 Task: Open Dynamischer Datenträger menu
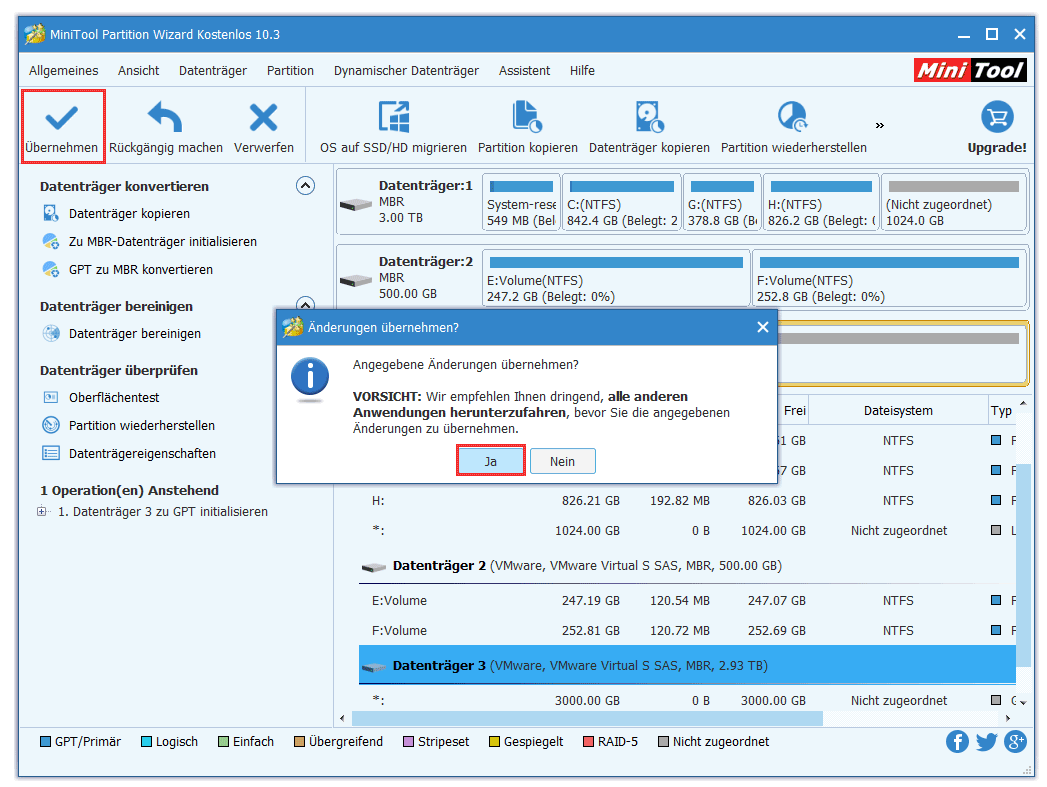coord(406,71)
